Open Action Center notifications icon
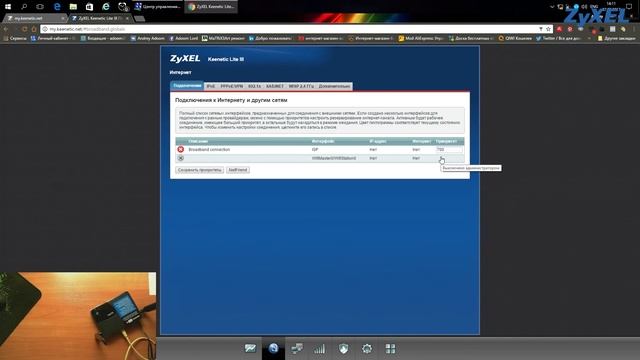The height and width of the screenshot is (360, 640). (x=629, y=7)
